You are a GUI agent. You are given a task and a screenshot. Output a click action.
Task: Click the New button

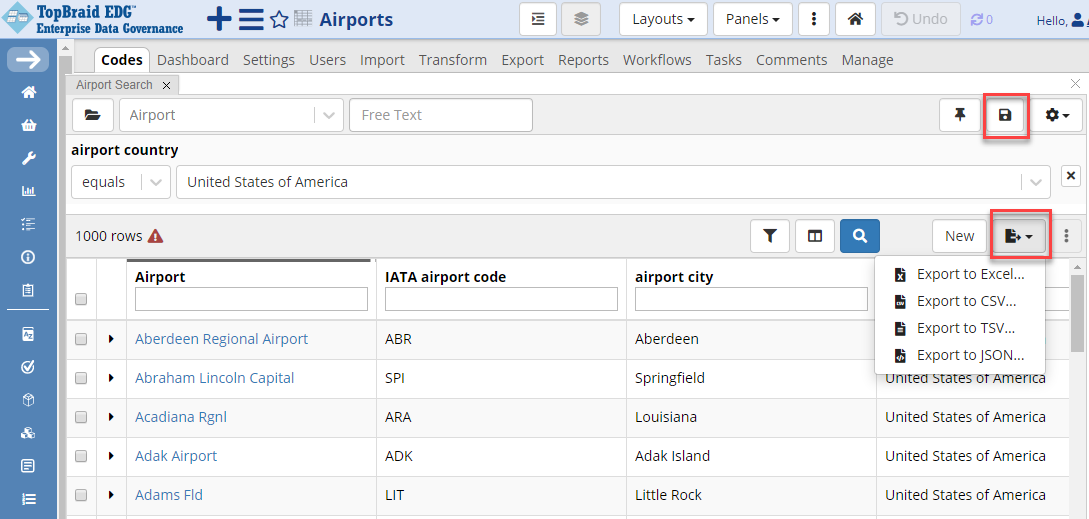click(x=959, y=236)
